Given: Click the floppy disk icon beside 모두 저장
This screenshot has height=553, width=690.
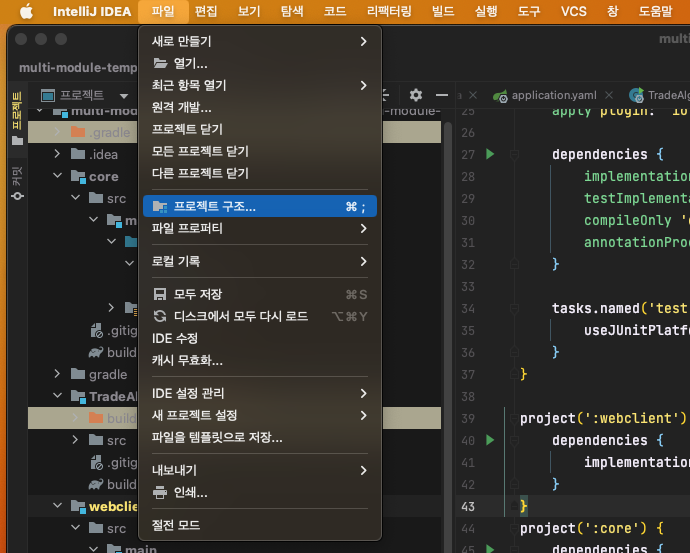Looking at the screenshot, I should click(x=160, y=294).
